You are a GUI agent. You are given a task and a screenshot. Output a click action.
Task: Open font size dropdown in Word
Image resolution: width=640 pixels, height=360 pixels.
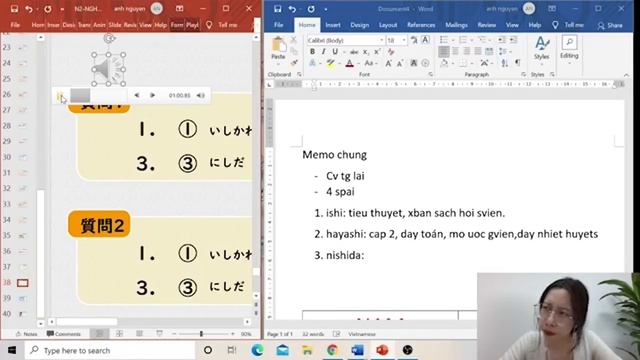coord(404,40)
